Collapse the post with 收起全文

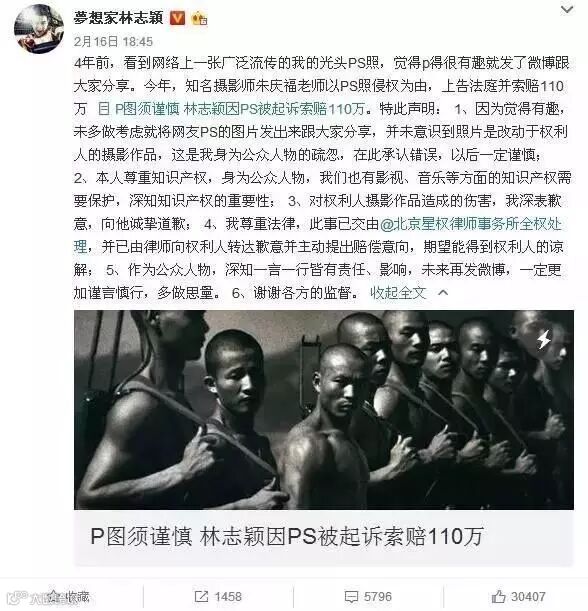click(397, 293)
